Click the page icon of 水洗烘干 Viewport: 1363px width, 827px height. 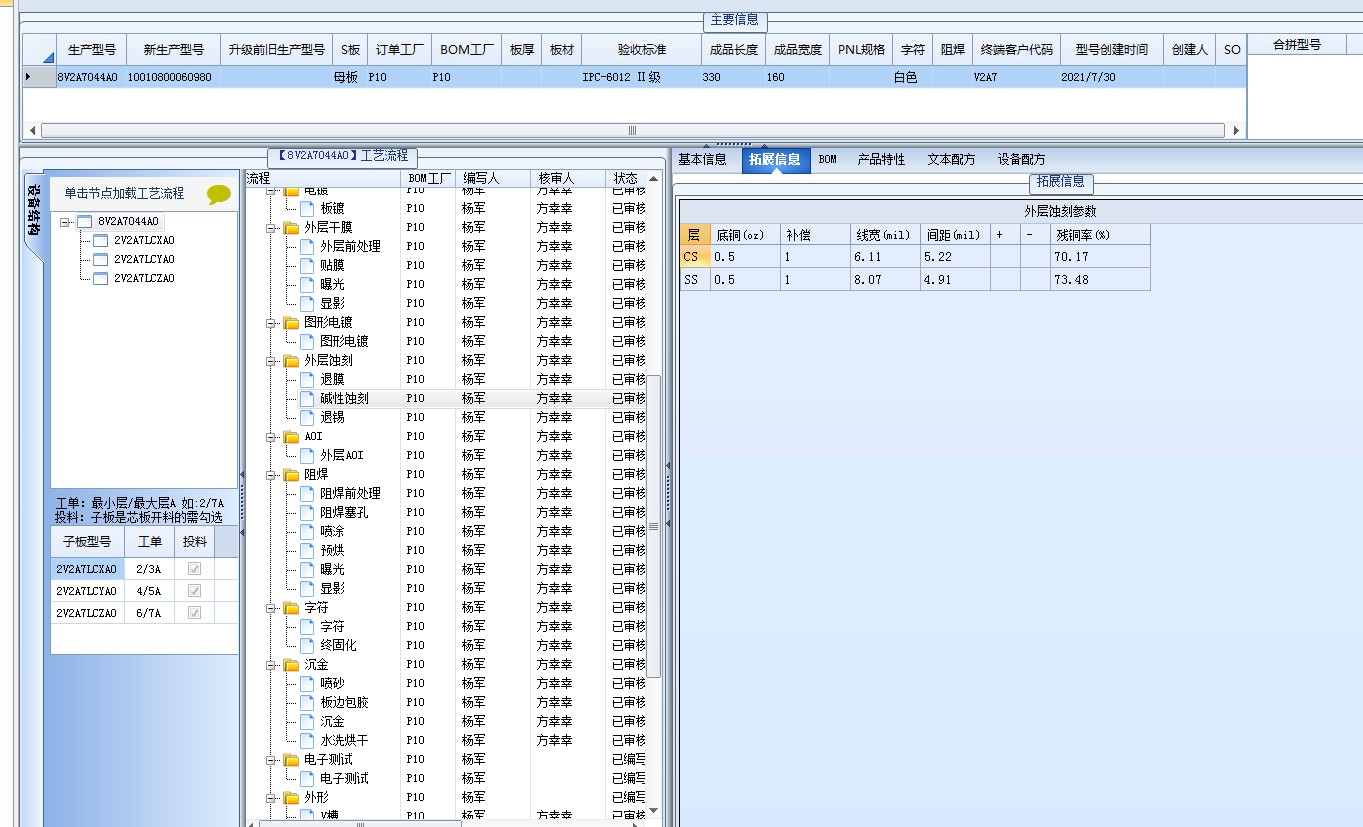307,740
